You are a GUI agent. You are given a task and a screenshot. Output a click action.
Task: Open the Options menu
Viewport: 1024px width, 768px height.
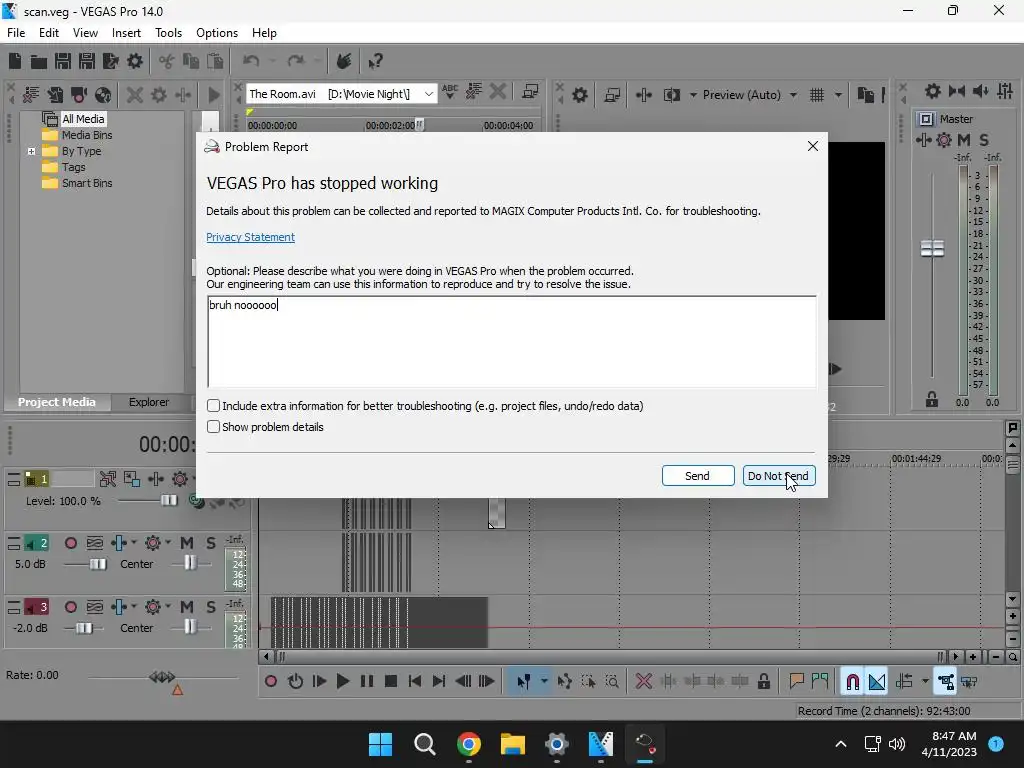(x=217, y=33)
